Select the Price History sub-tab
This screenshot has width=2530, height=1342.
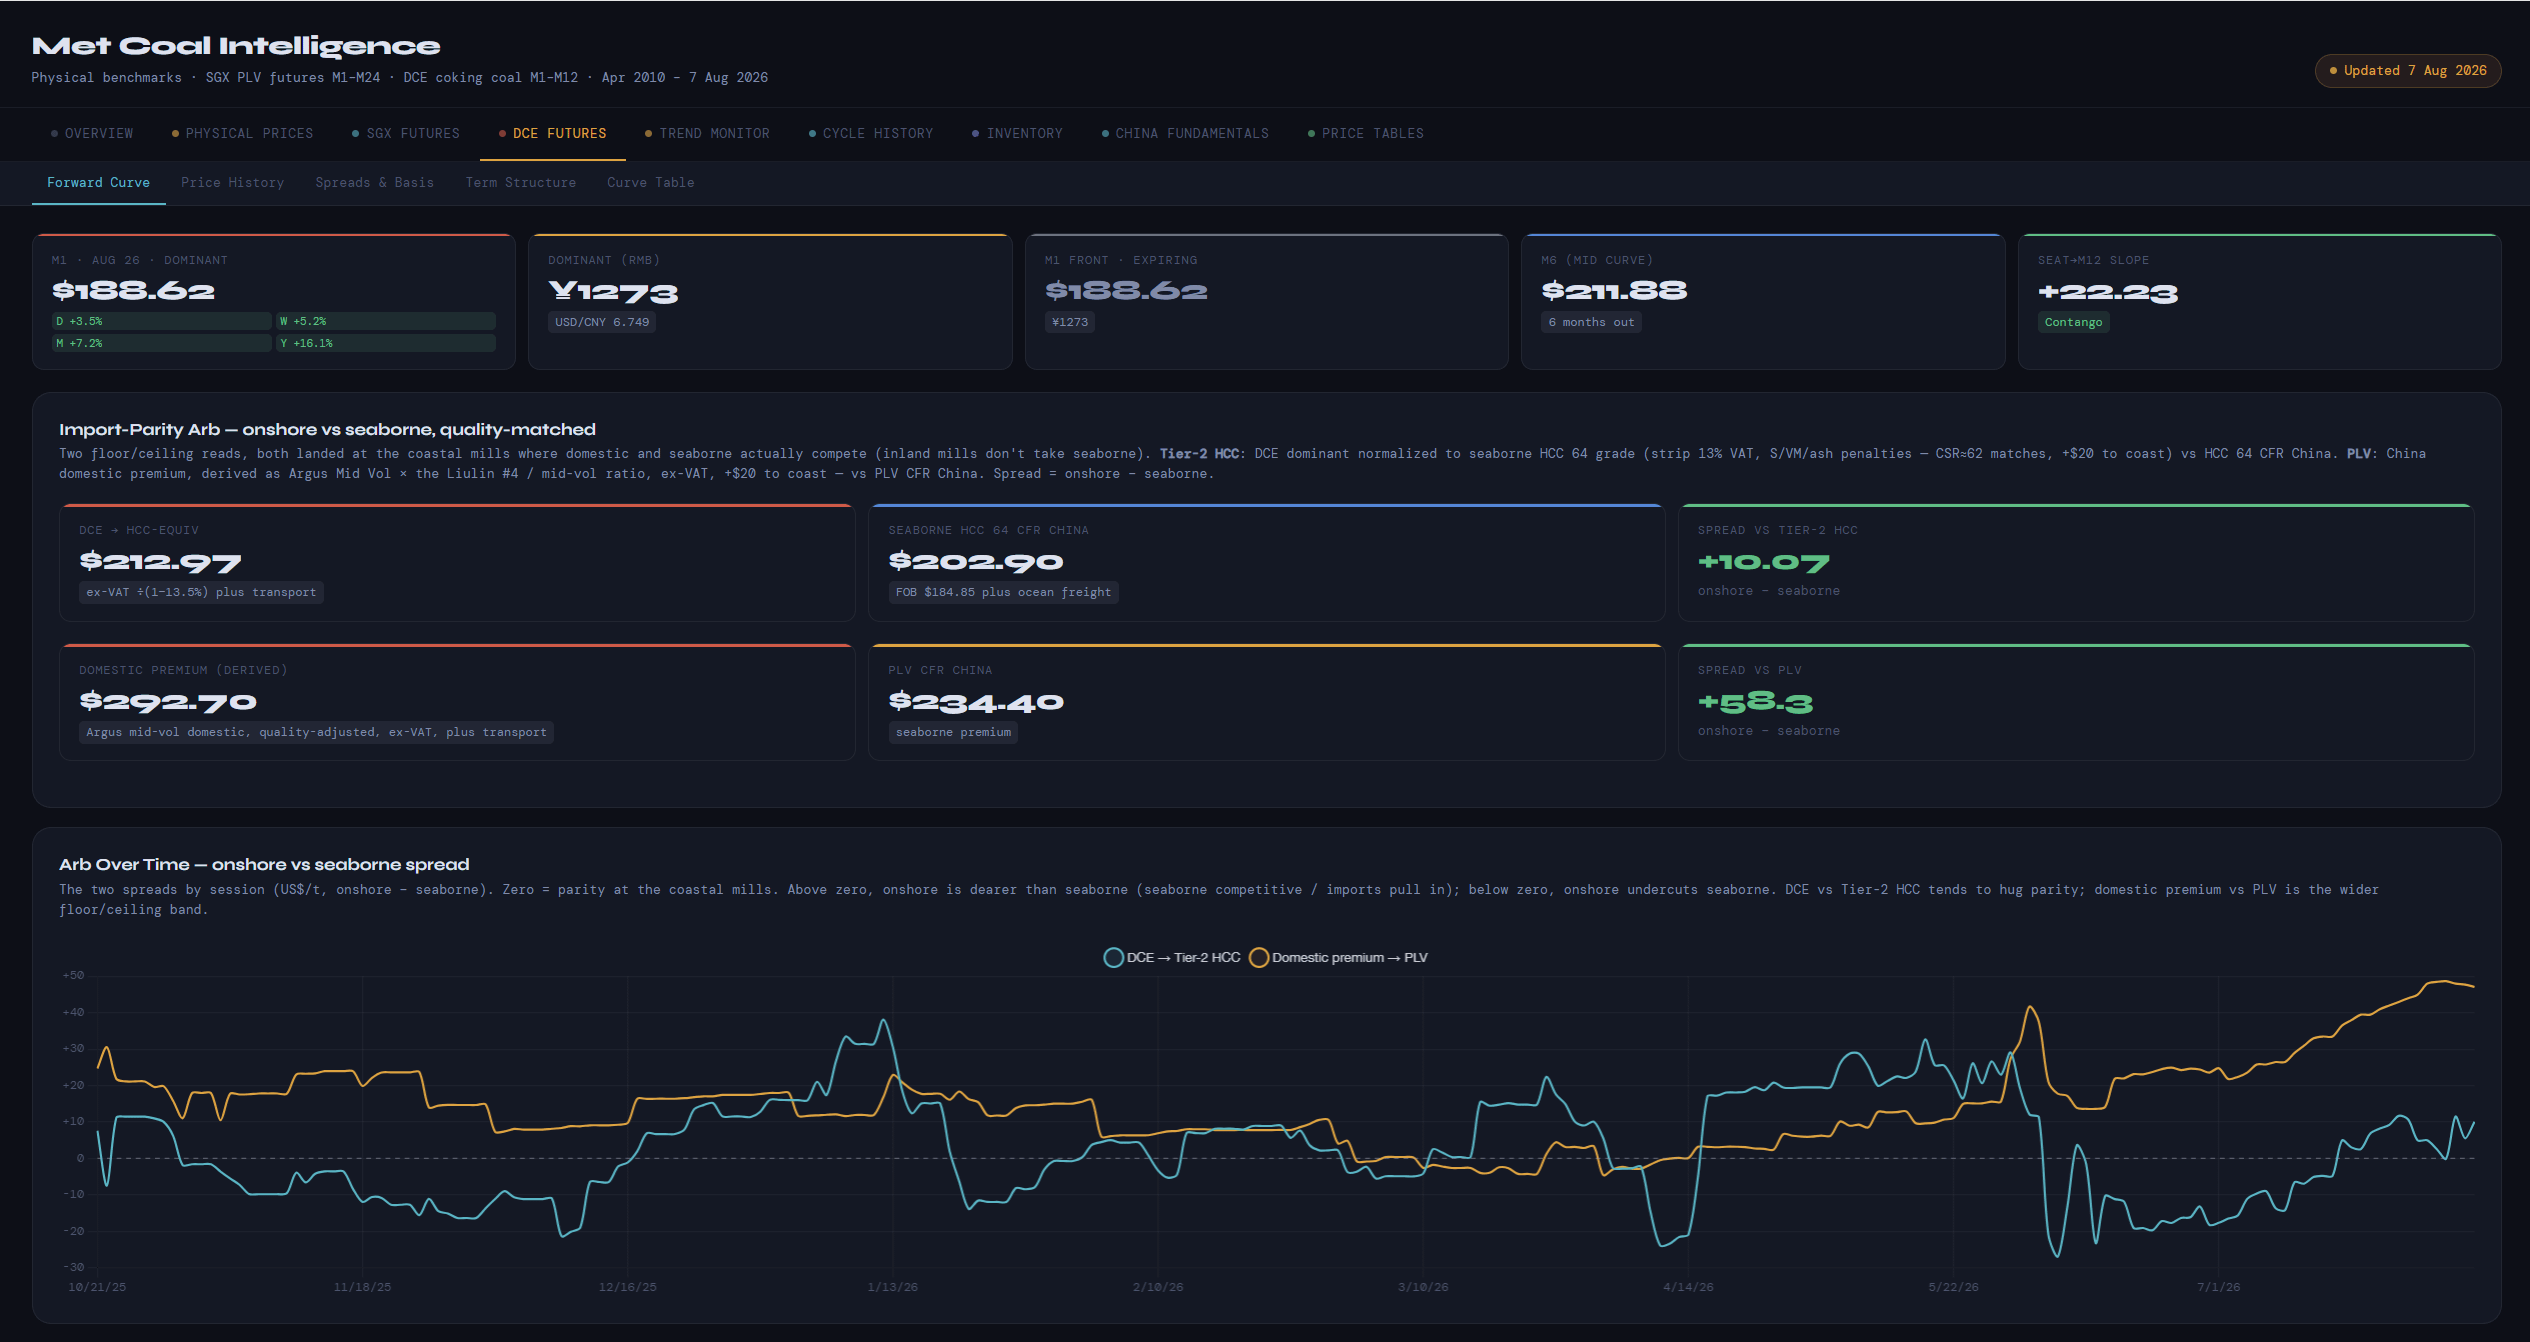[232, 182]
